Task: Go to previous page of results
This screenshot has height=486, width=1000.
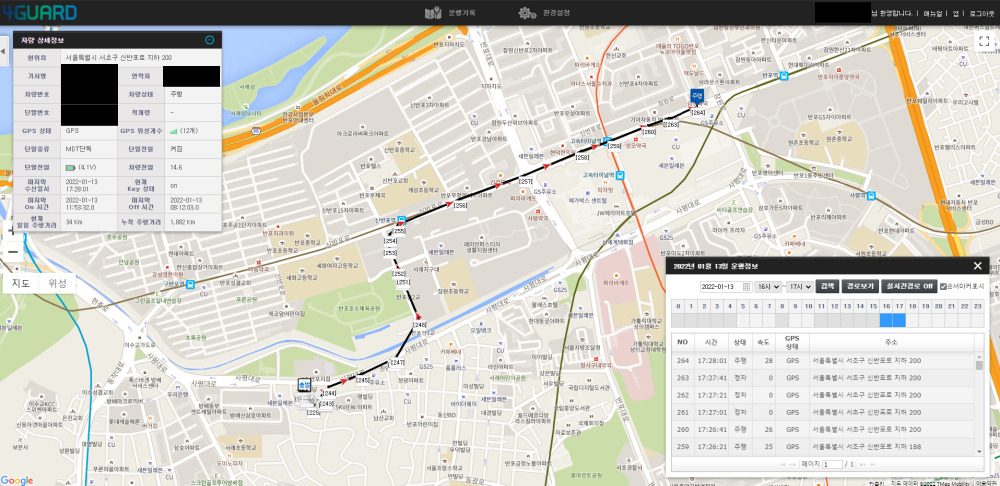Action: pyautogui.click(x=793, y=464)
